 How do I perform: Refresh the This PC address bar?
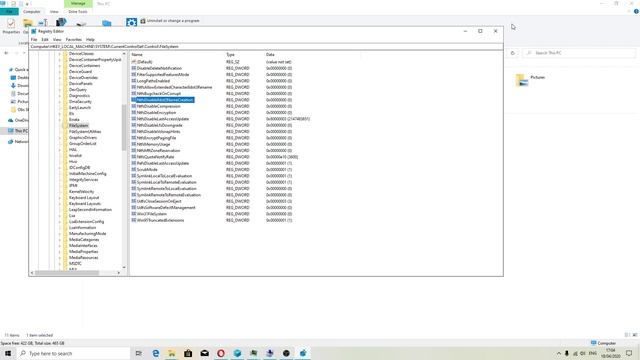(x=513, y=53)
